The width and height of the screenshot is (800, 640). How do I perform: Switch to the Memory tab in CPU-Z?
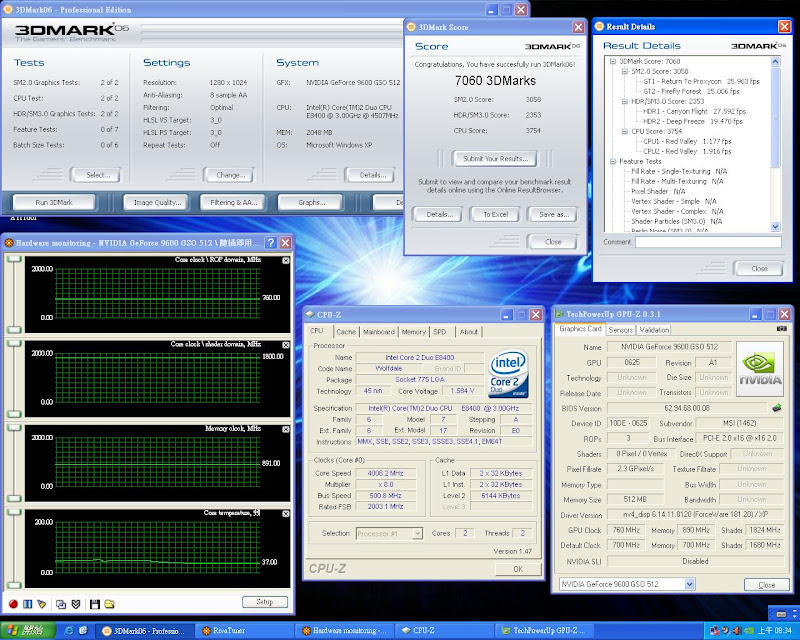413,332
